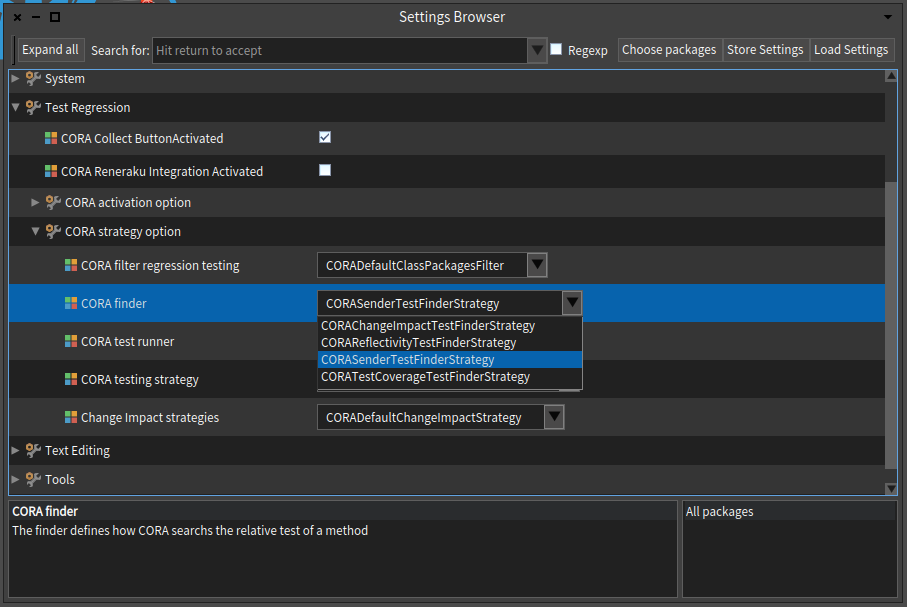Select the Change Impact strategies label
The height and width of the screenshot is (607, 907).
click(150, 417)
